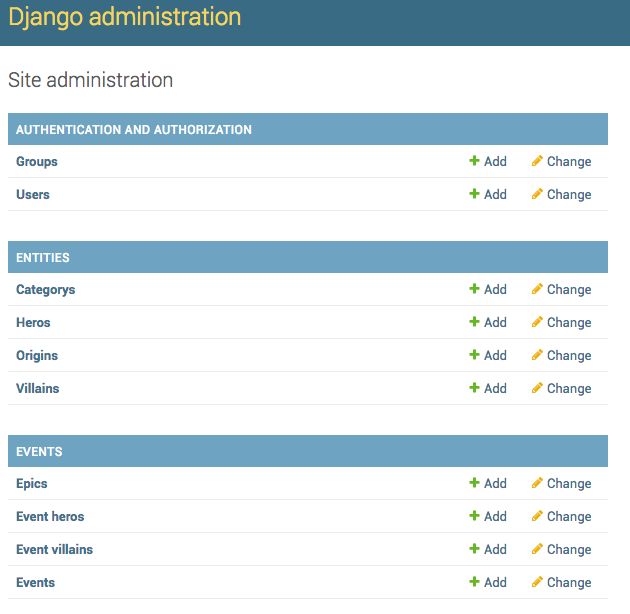The width and height of the screenshot is (630, 614).
Task: Open the Entities app header link
Action: (43, 257)
